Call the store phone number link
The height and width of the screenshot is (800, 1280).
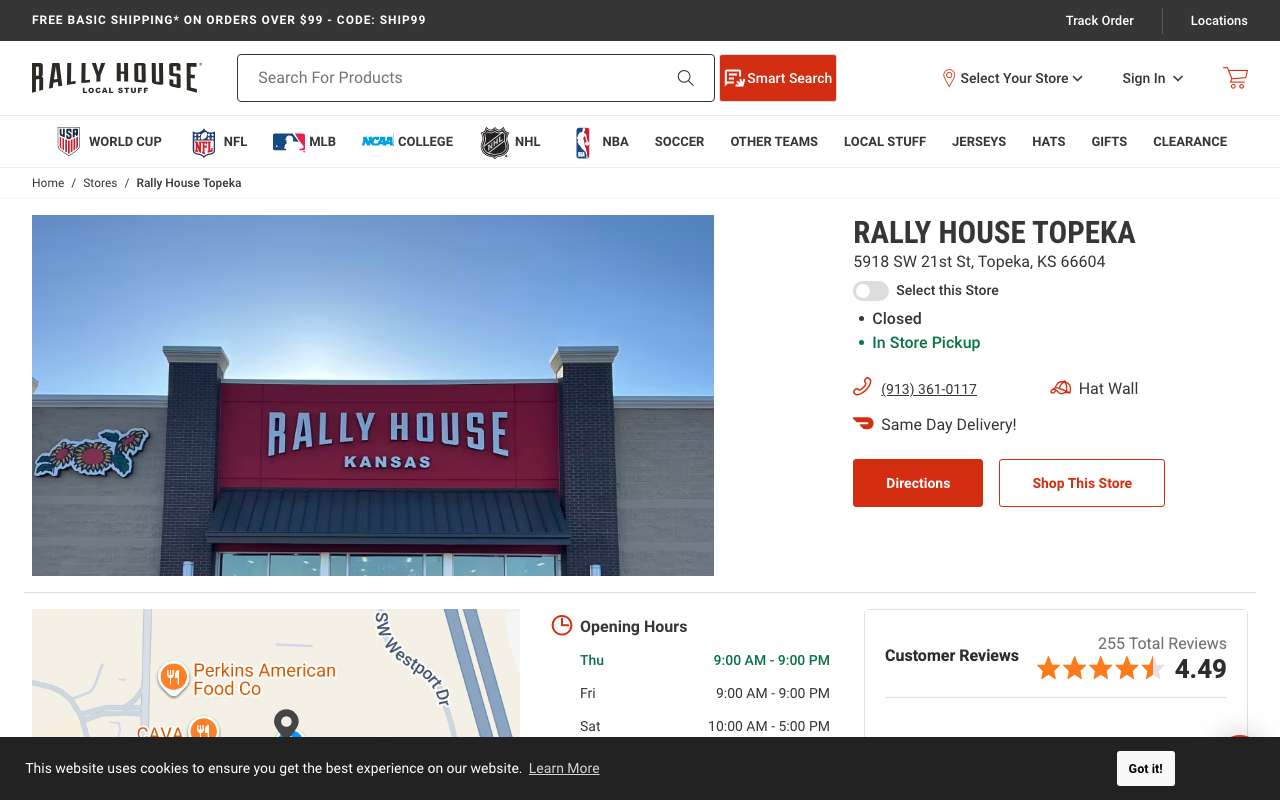pos(929,389)
